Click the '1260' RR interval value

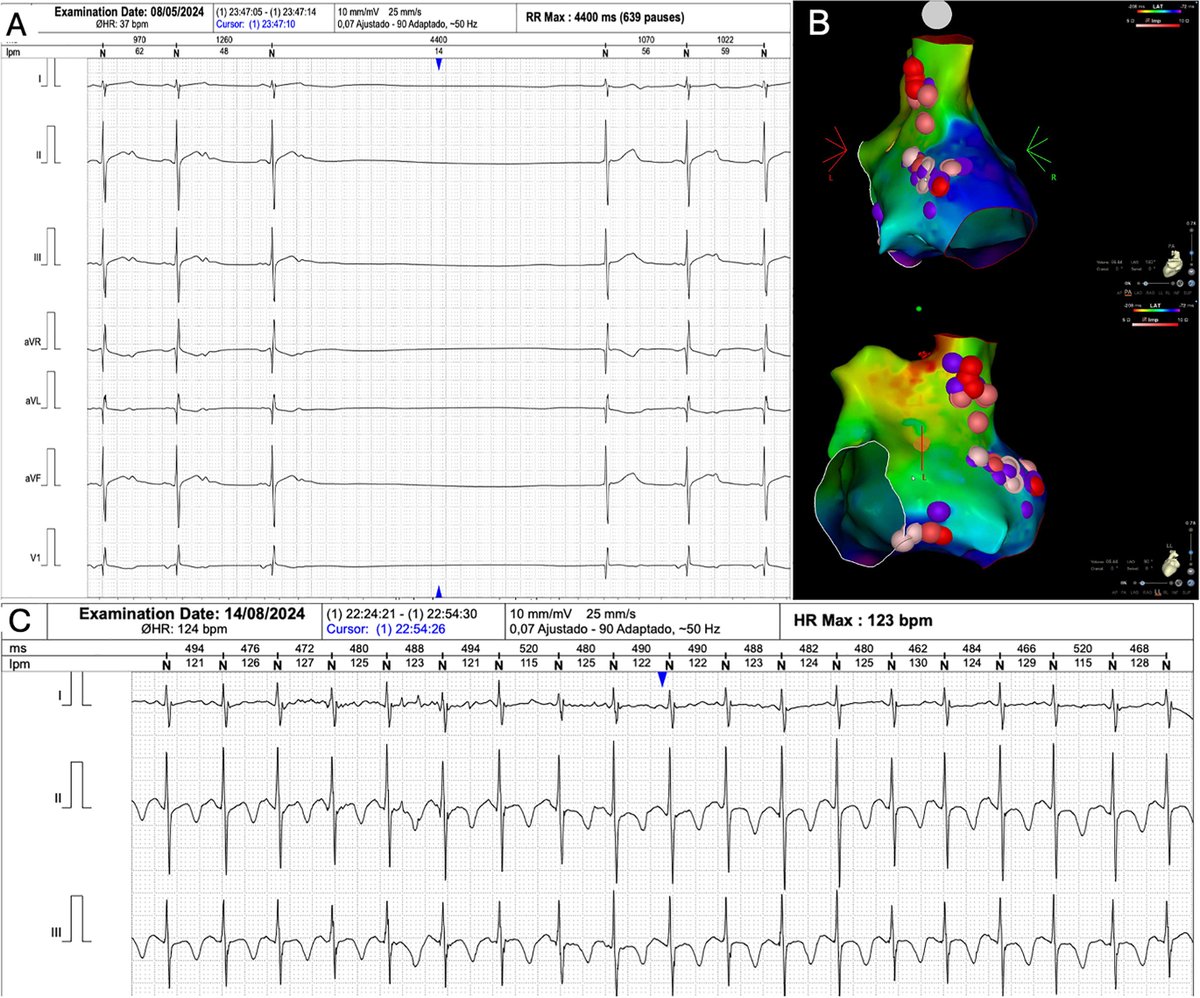pos(224,40)
